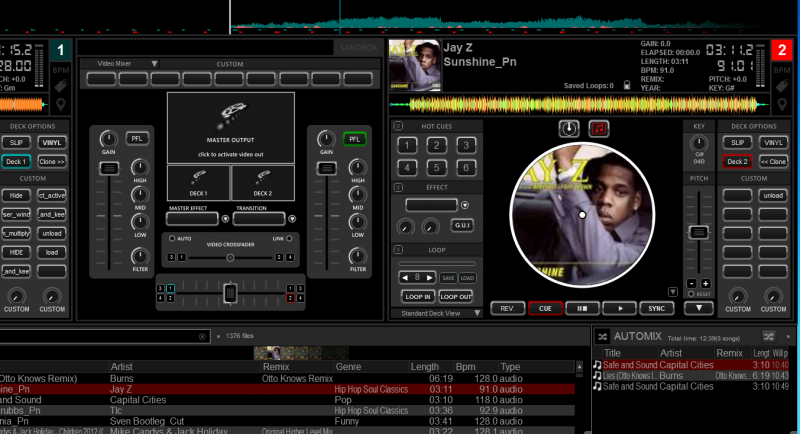Screen dimensions: 800x434
Task: Click loop length decrease arrow next to 8
Action: pos(405,278)
